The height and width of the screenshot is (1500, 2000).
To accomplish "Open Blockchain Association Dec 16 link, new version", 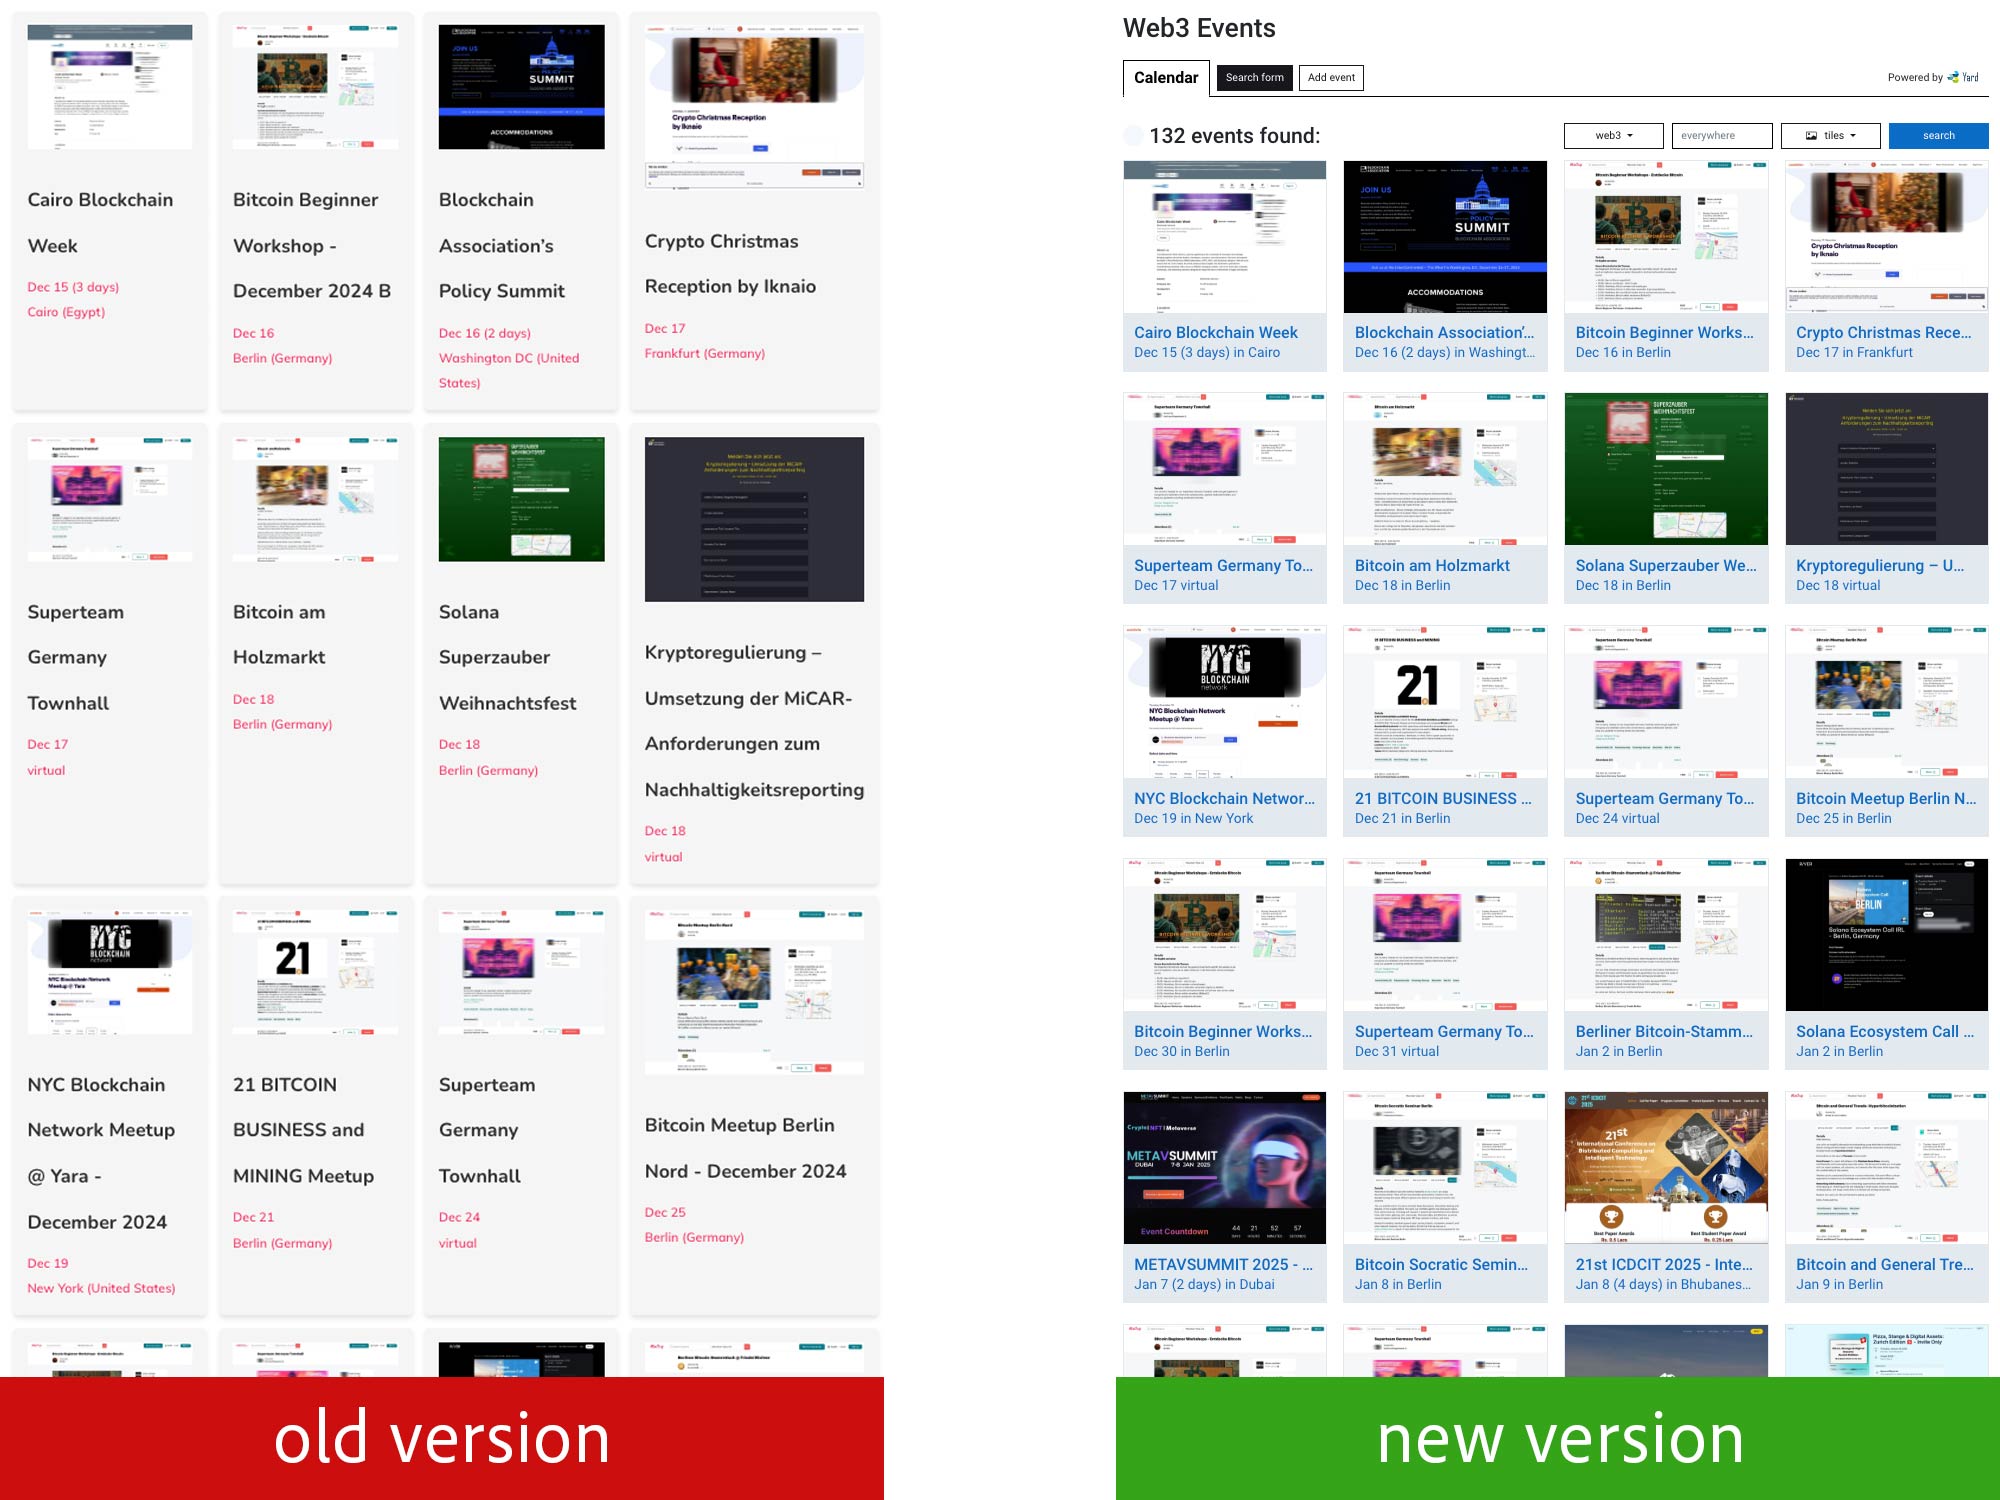I will (1444, 332).
